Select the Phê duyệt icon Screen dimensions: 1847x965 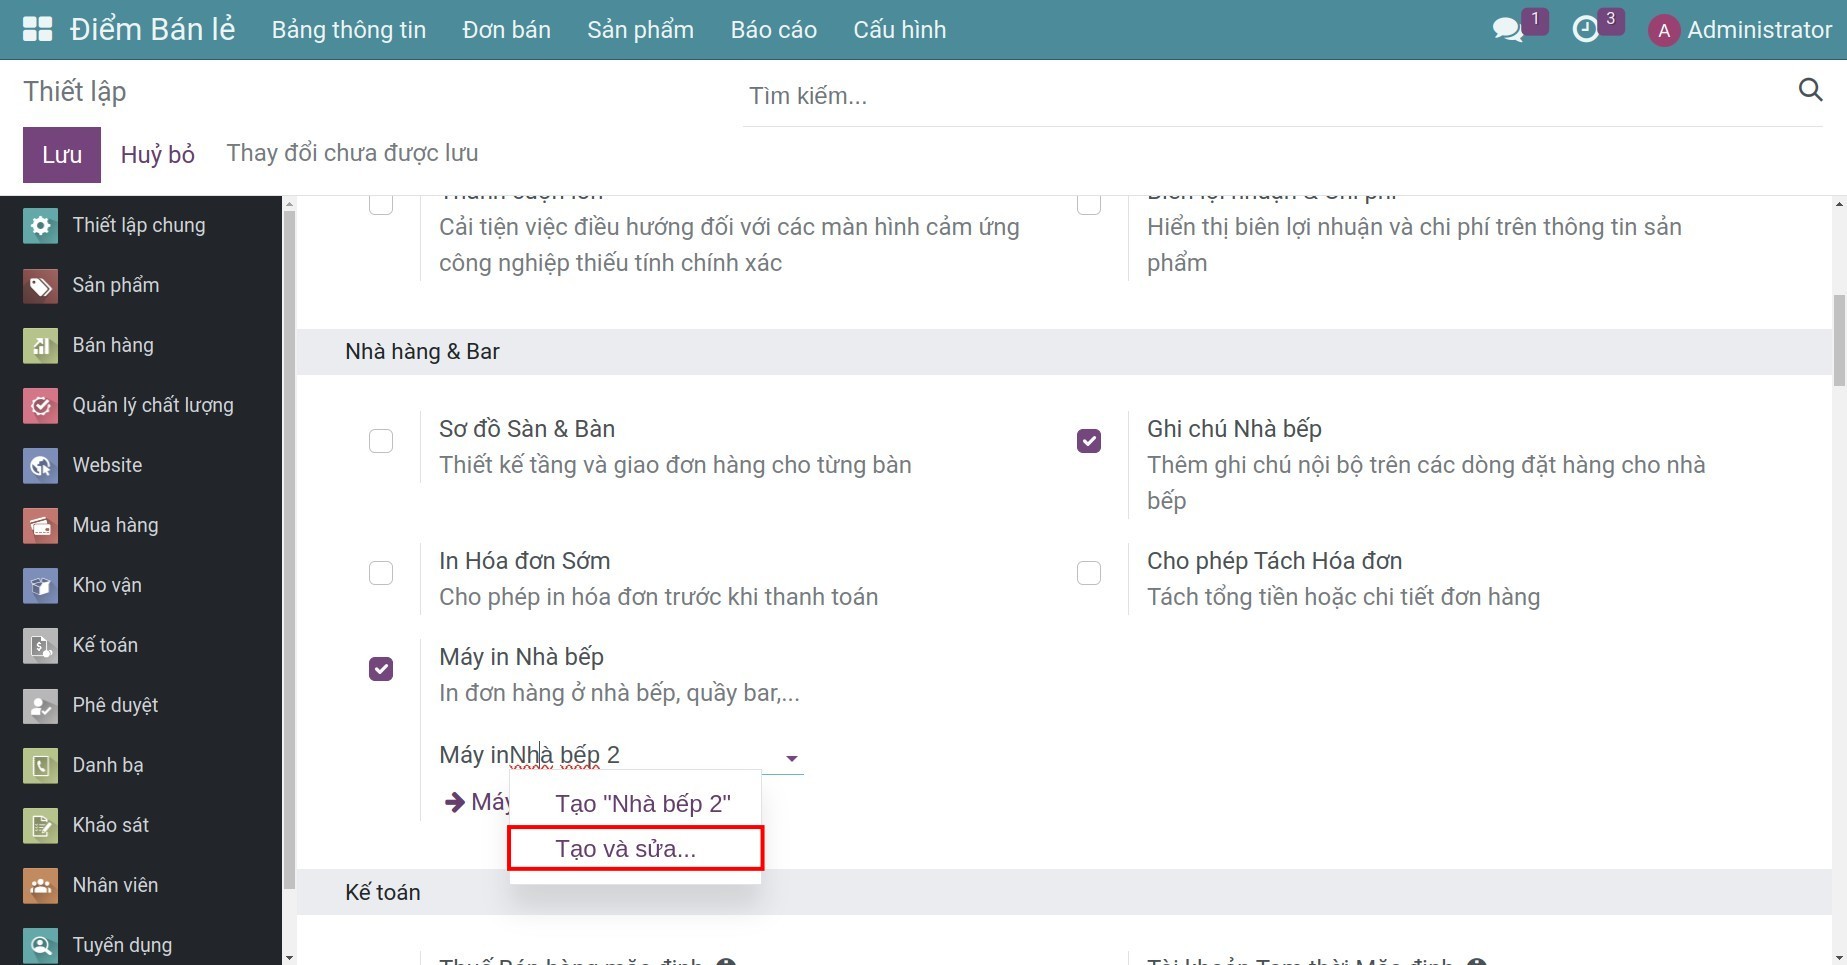click(40, 705)
